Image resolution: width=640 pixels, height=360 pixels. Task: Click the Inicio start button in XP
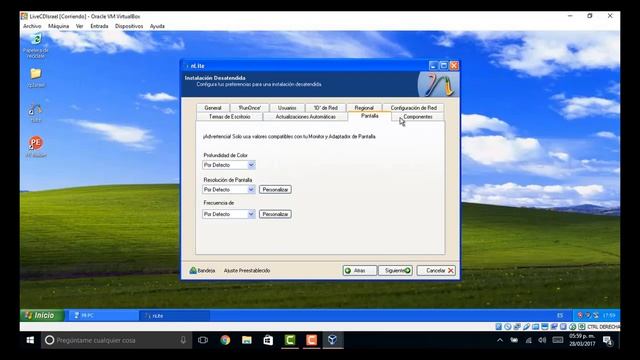pyautogui.click(x=42, y=315)
